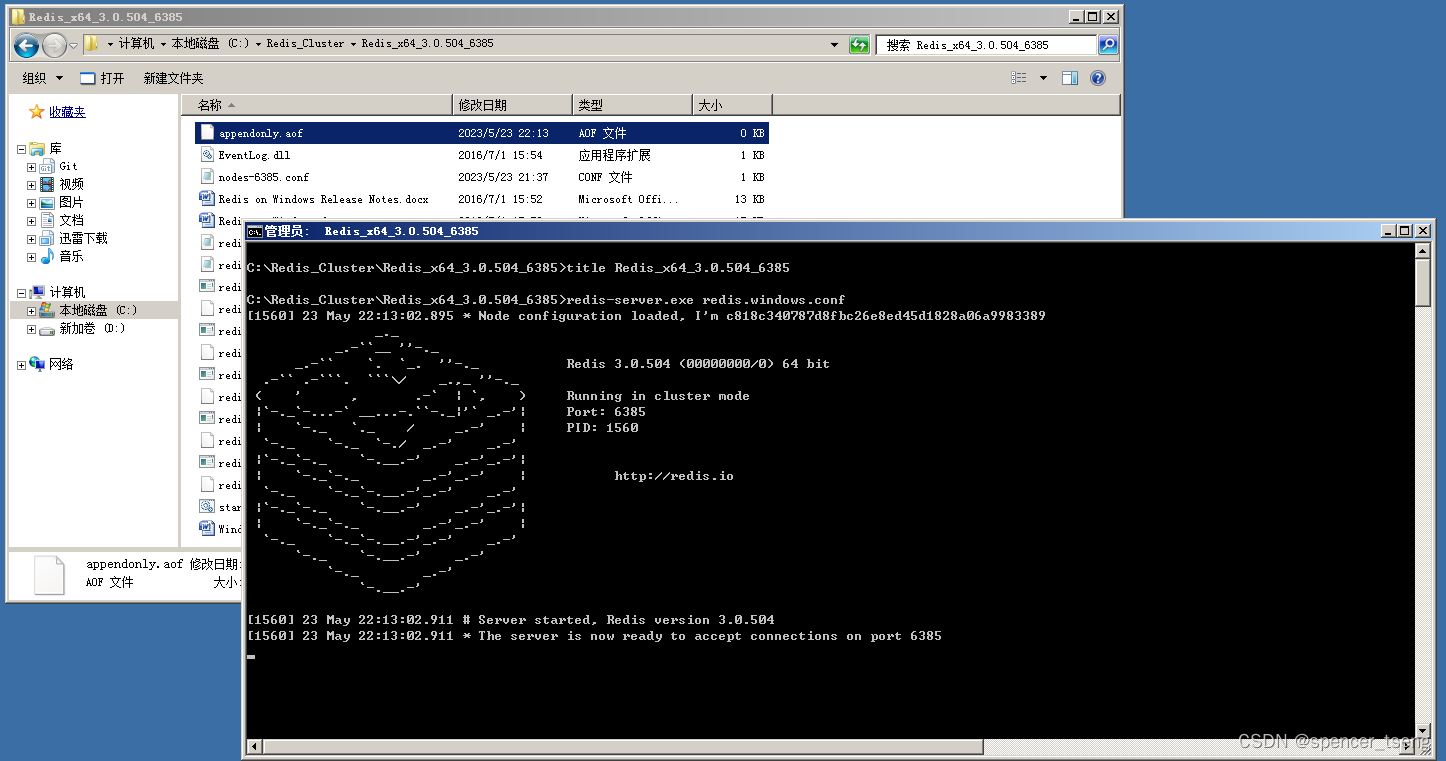Image resolution: width=1446 pixels, height=761 pixels.
Task: Click the Back navigation arrow
Action: pos(26,44)
